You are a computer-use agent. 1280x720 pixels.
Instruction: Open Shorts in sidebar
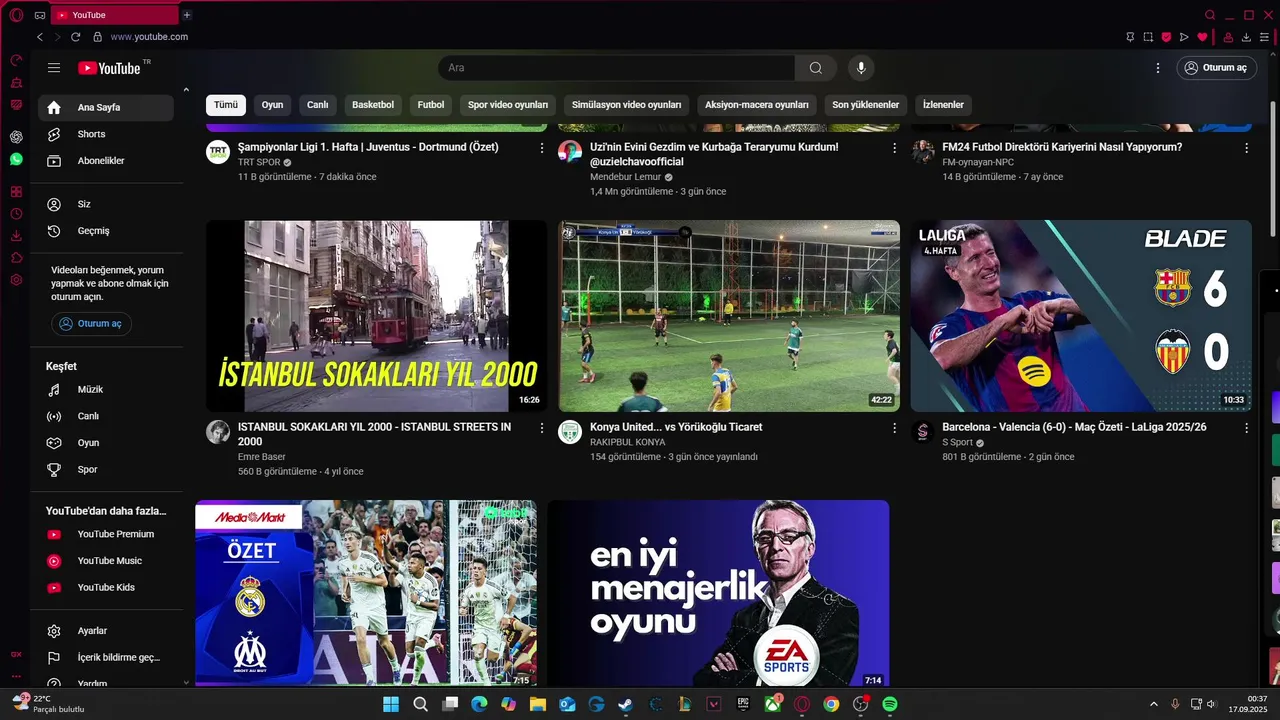click(x=106, y=134)
